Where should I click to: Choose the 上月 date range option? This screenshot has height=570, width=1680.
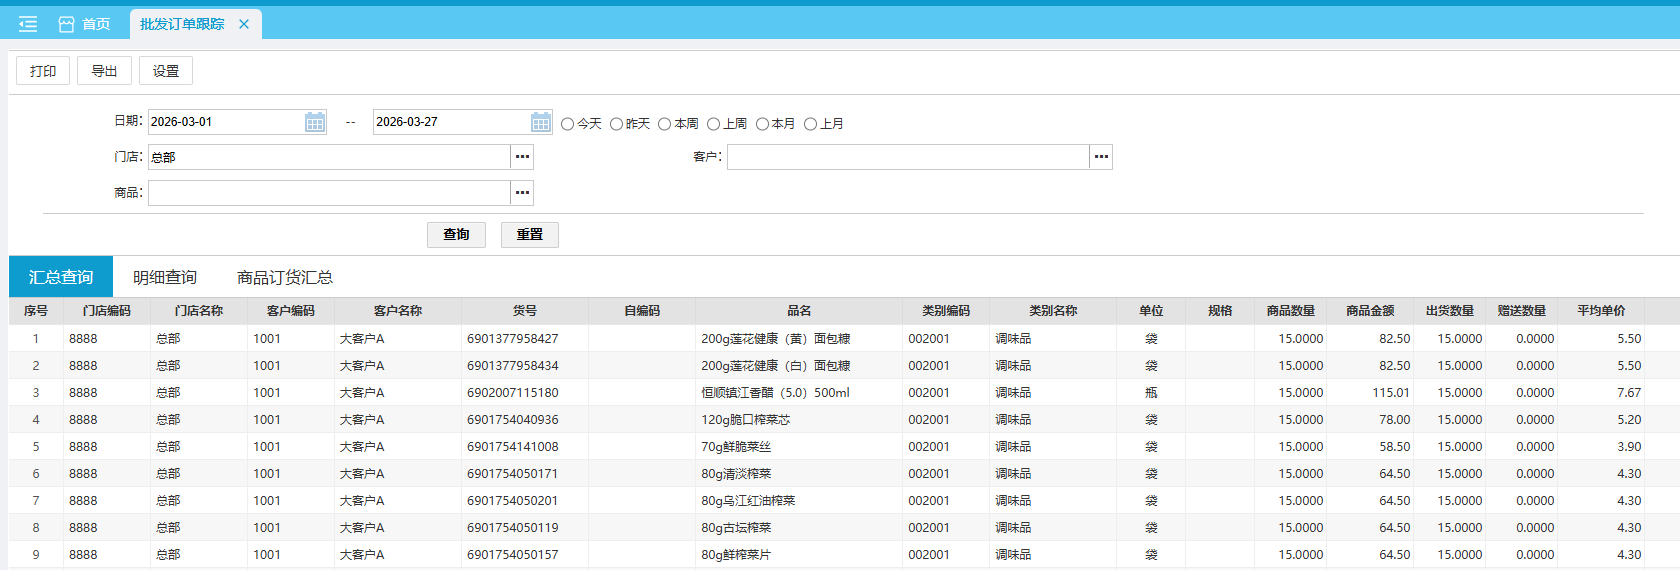811,124
